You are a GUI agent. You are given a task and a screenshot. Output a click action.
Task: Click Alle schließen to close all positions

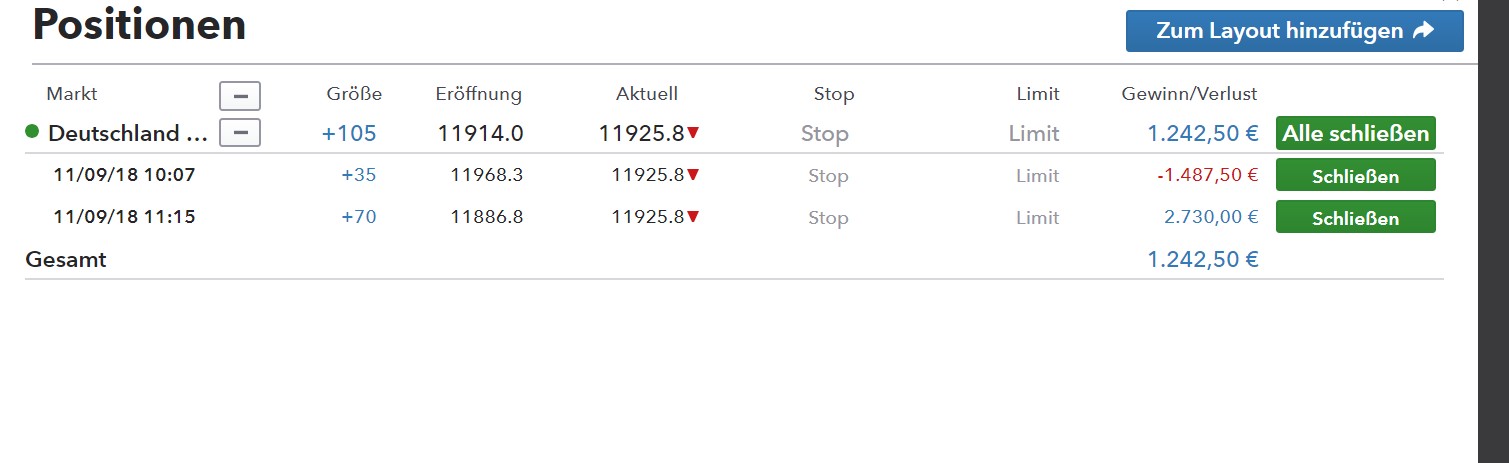(1355, 133)
